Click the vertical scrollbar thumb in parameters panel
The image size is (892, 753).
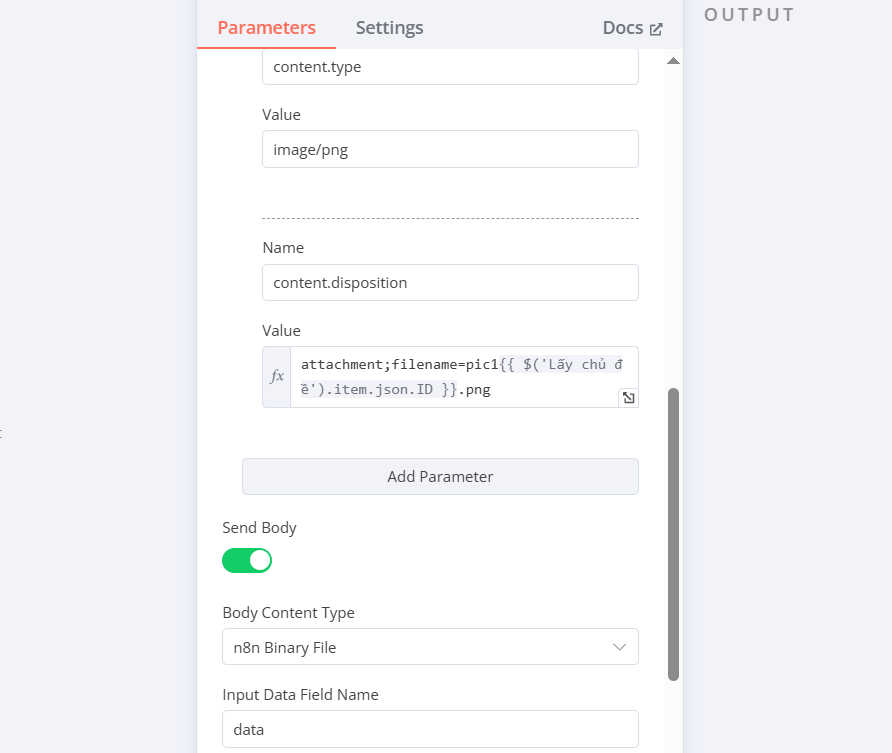point(674,535)
